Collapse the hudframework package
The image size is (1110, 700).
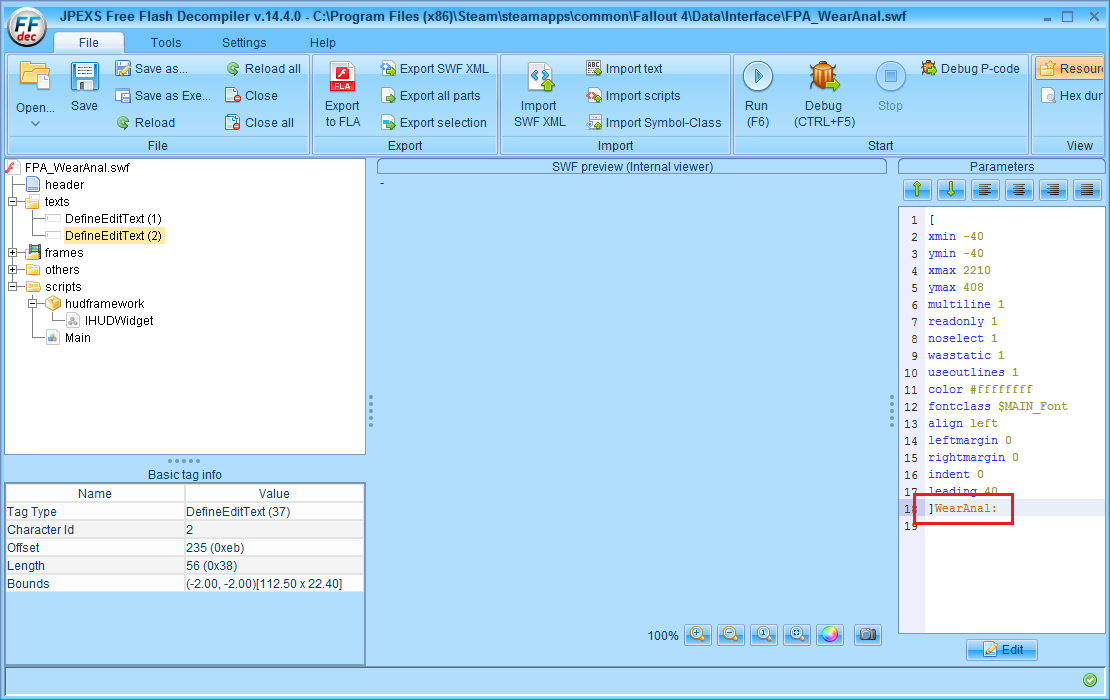coord(33,304)
